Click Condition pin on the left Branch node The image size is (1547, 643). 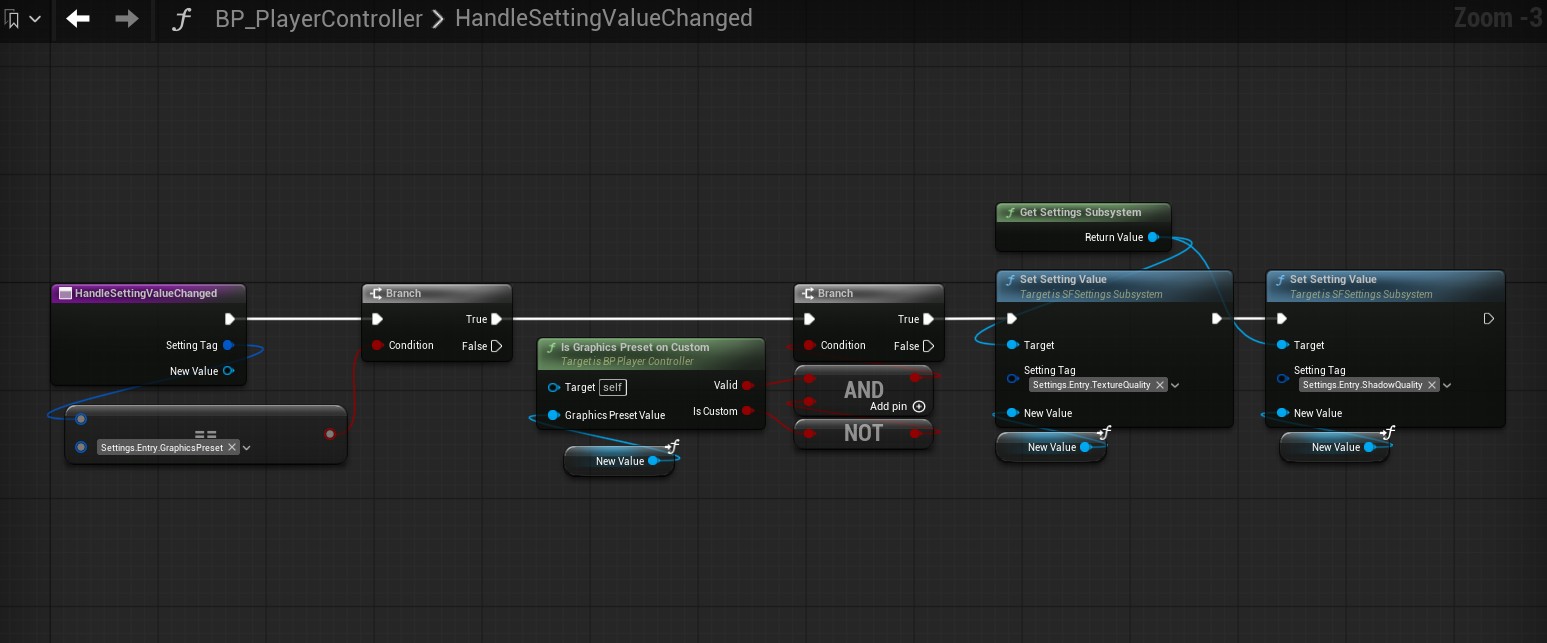[377, 345]
